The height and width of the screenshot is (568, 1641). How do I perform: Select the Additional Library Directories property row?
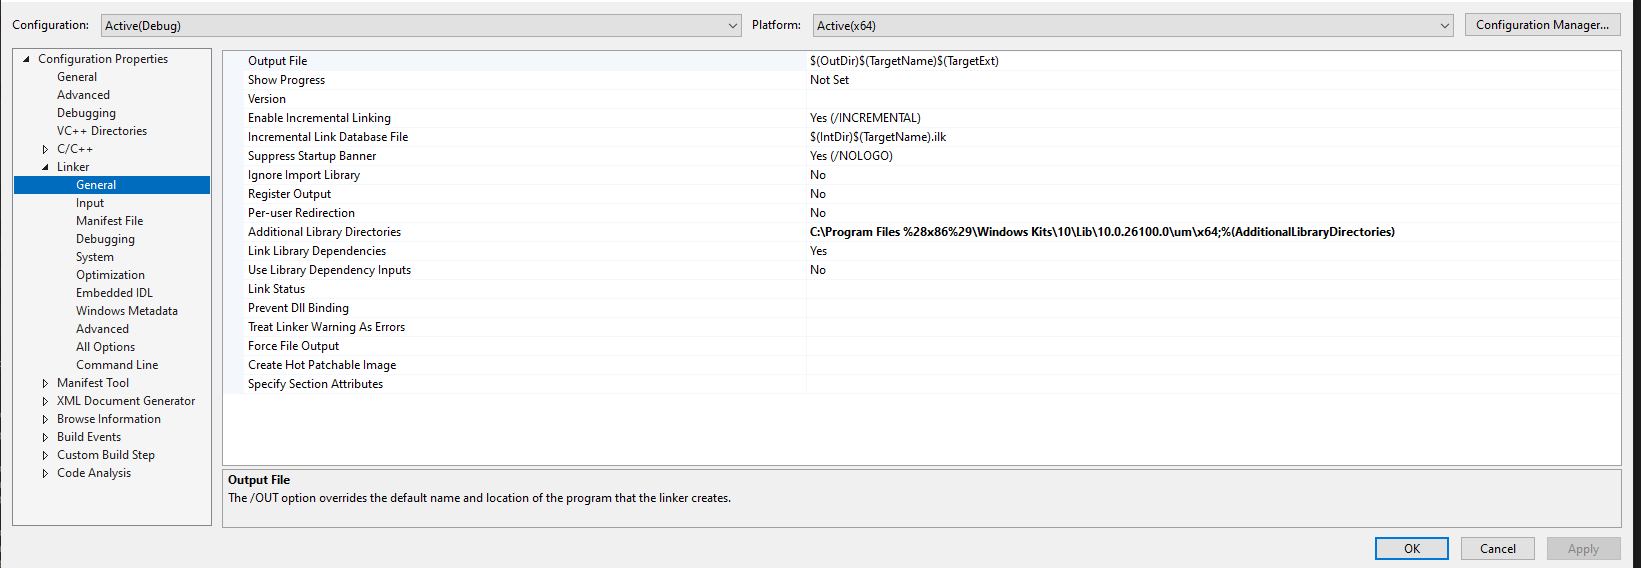click(324, 232)
